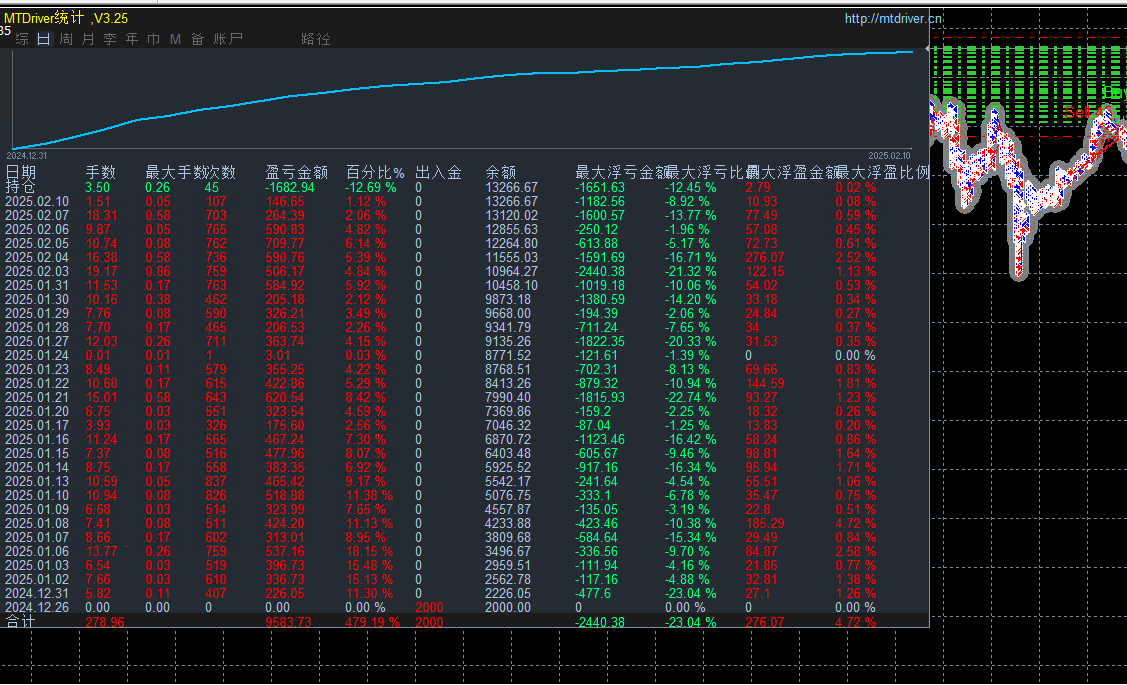The width and height of the screenshot is (1127, 685).
Task: Click balance 10458.10 on 2025.01.31
Action: tap(511, 285)
